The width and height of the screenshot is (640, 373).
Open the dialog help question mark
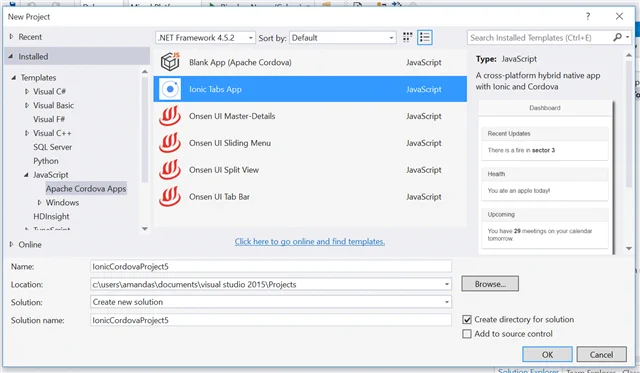click(588, 16)
